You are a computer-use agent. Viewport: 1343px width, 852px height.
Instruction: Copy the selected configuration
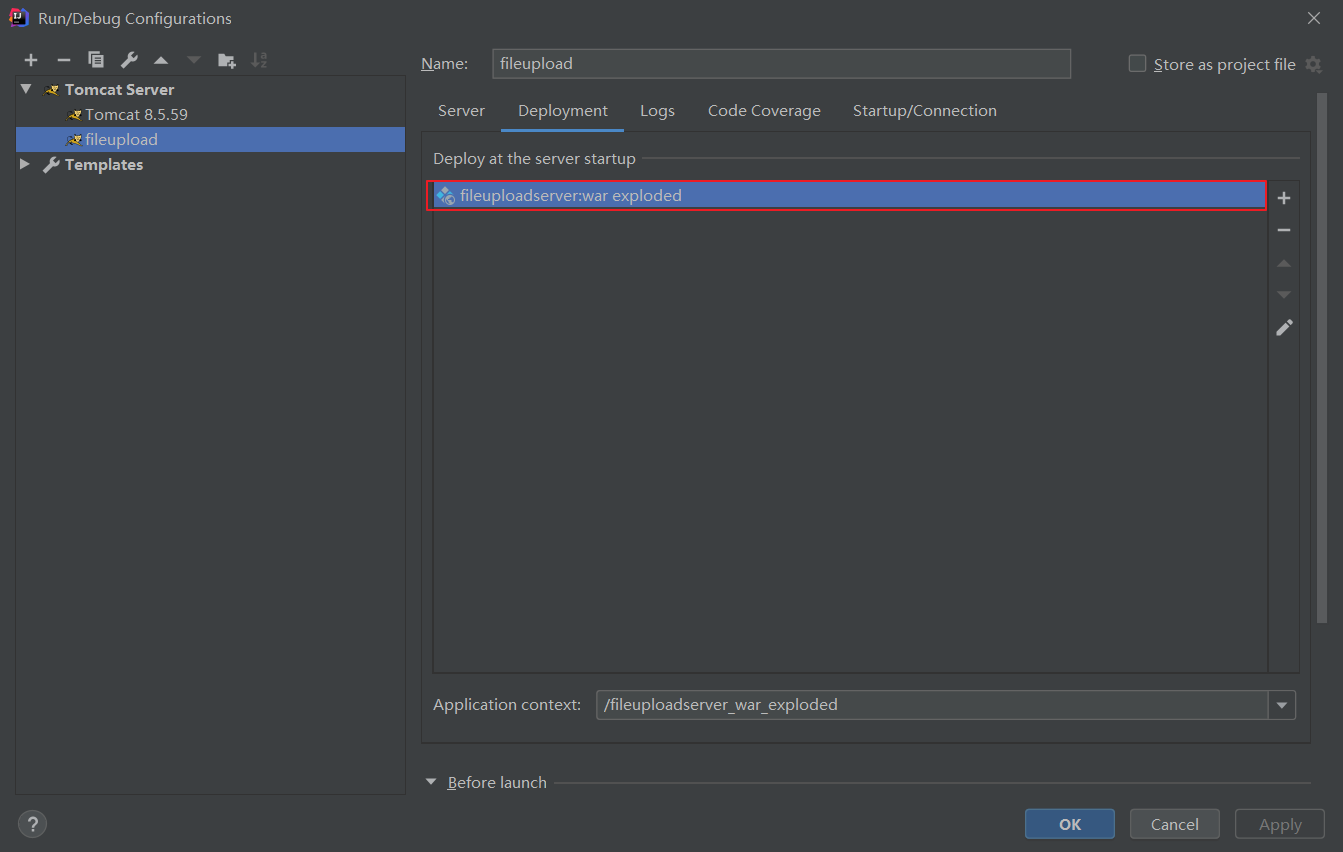click(x=96, y=60)
